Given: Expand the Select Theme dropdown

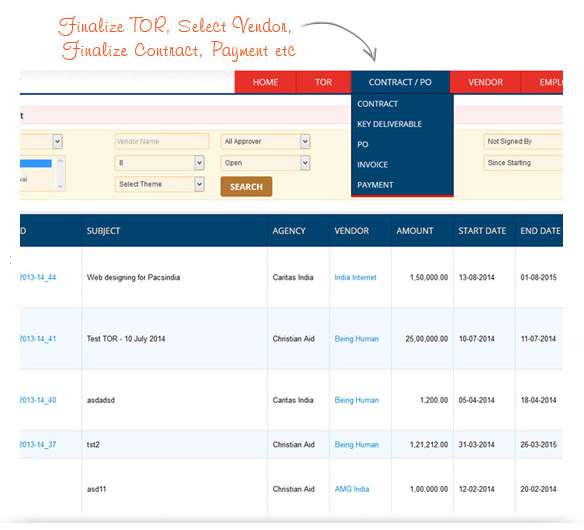Looking at the screenshot, I should tap(159, 184).
